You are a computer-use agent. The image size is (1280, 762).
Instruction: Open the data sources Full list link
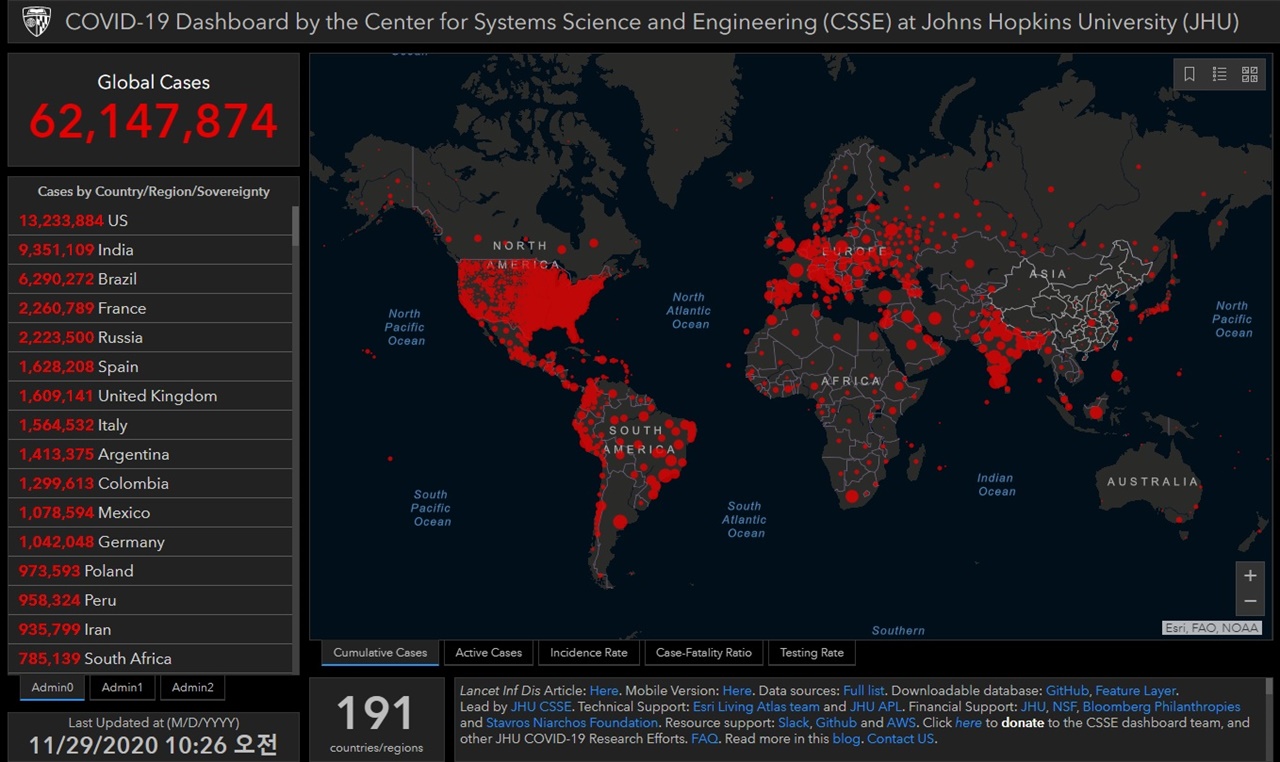point(865,691)
